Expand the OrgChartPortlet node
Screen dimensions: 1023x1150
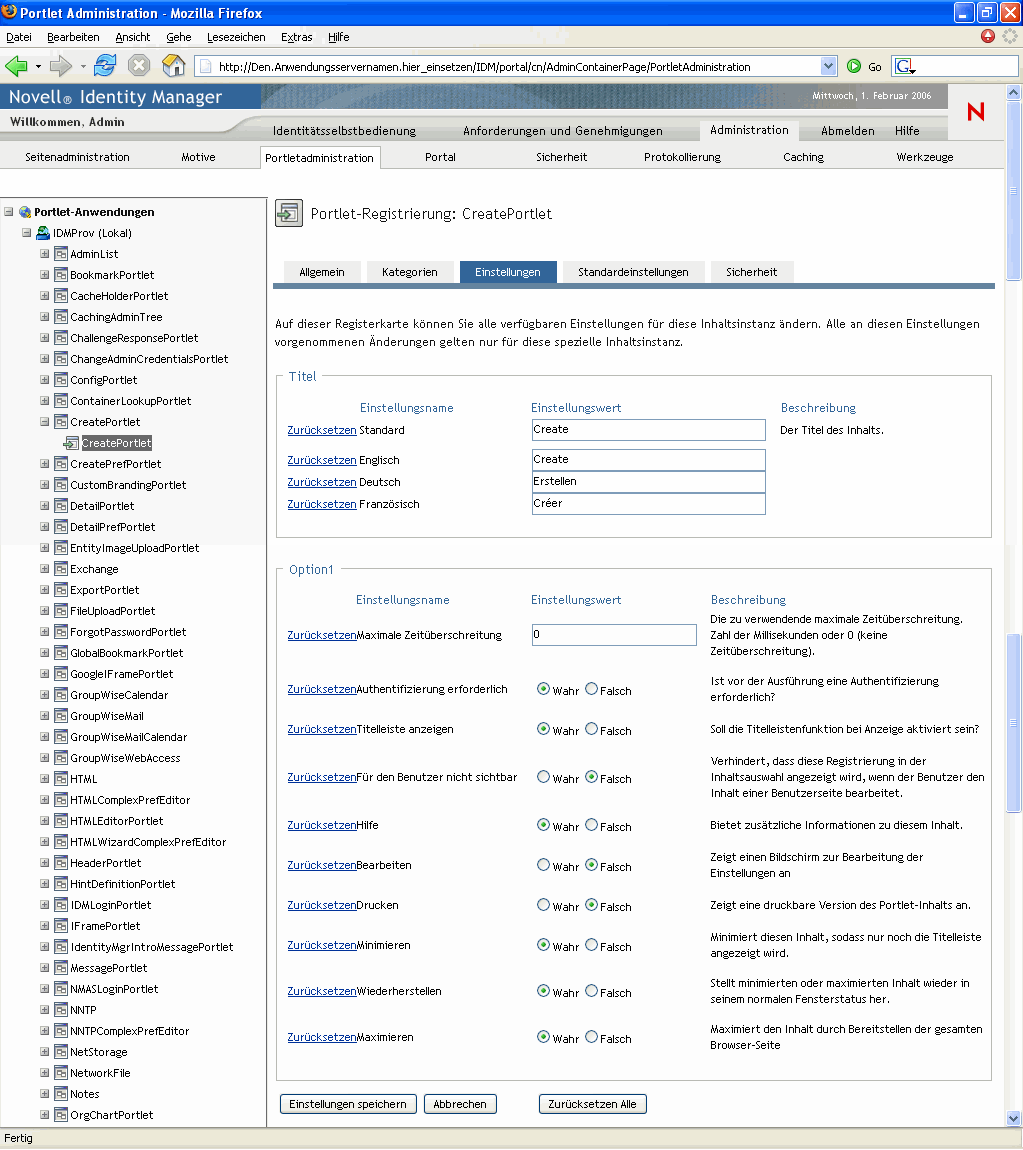(x=44, y=1115)
